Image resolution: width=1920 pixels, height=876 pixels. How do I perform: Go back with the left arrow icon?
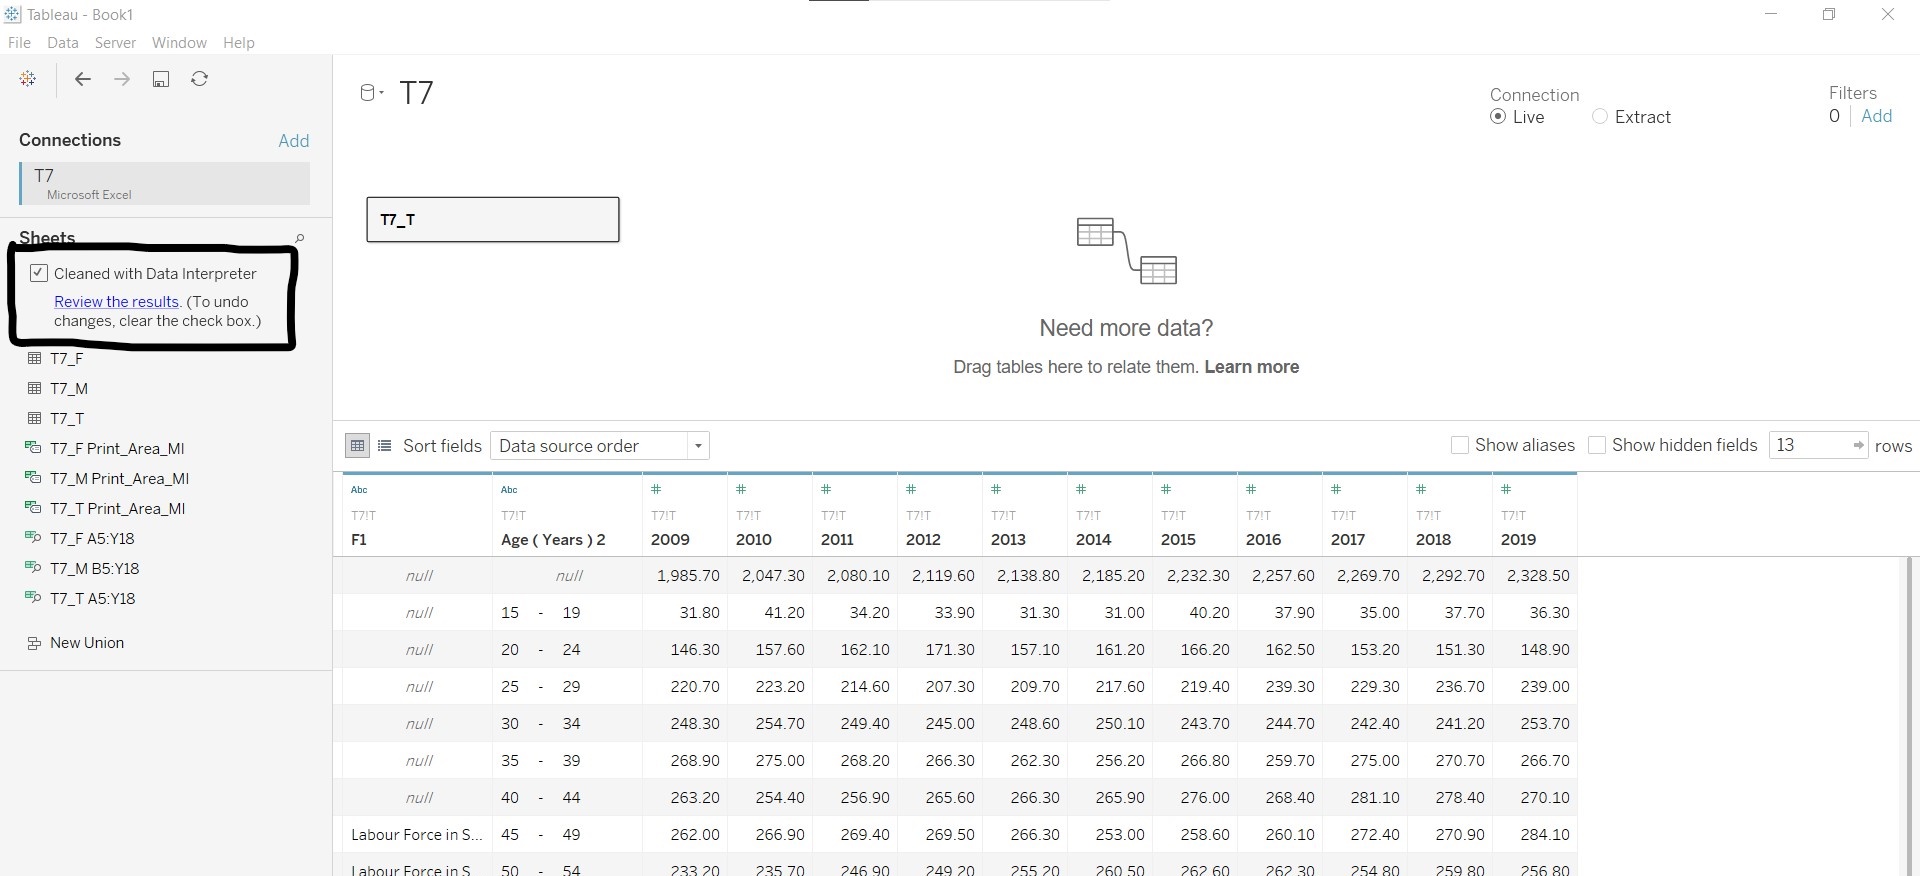coord(83,79)
